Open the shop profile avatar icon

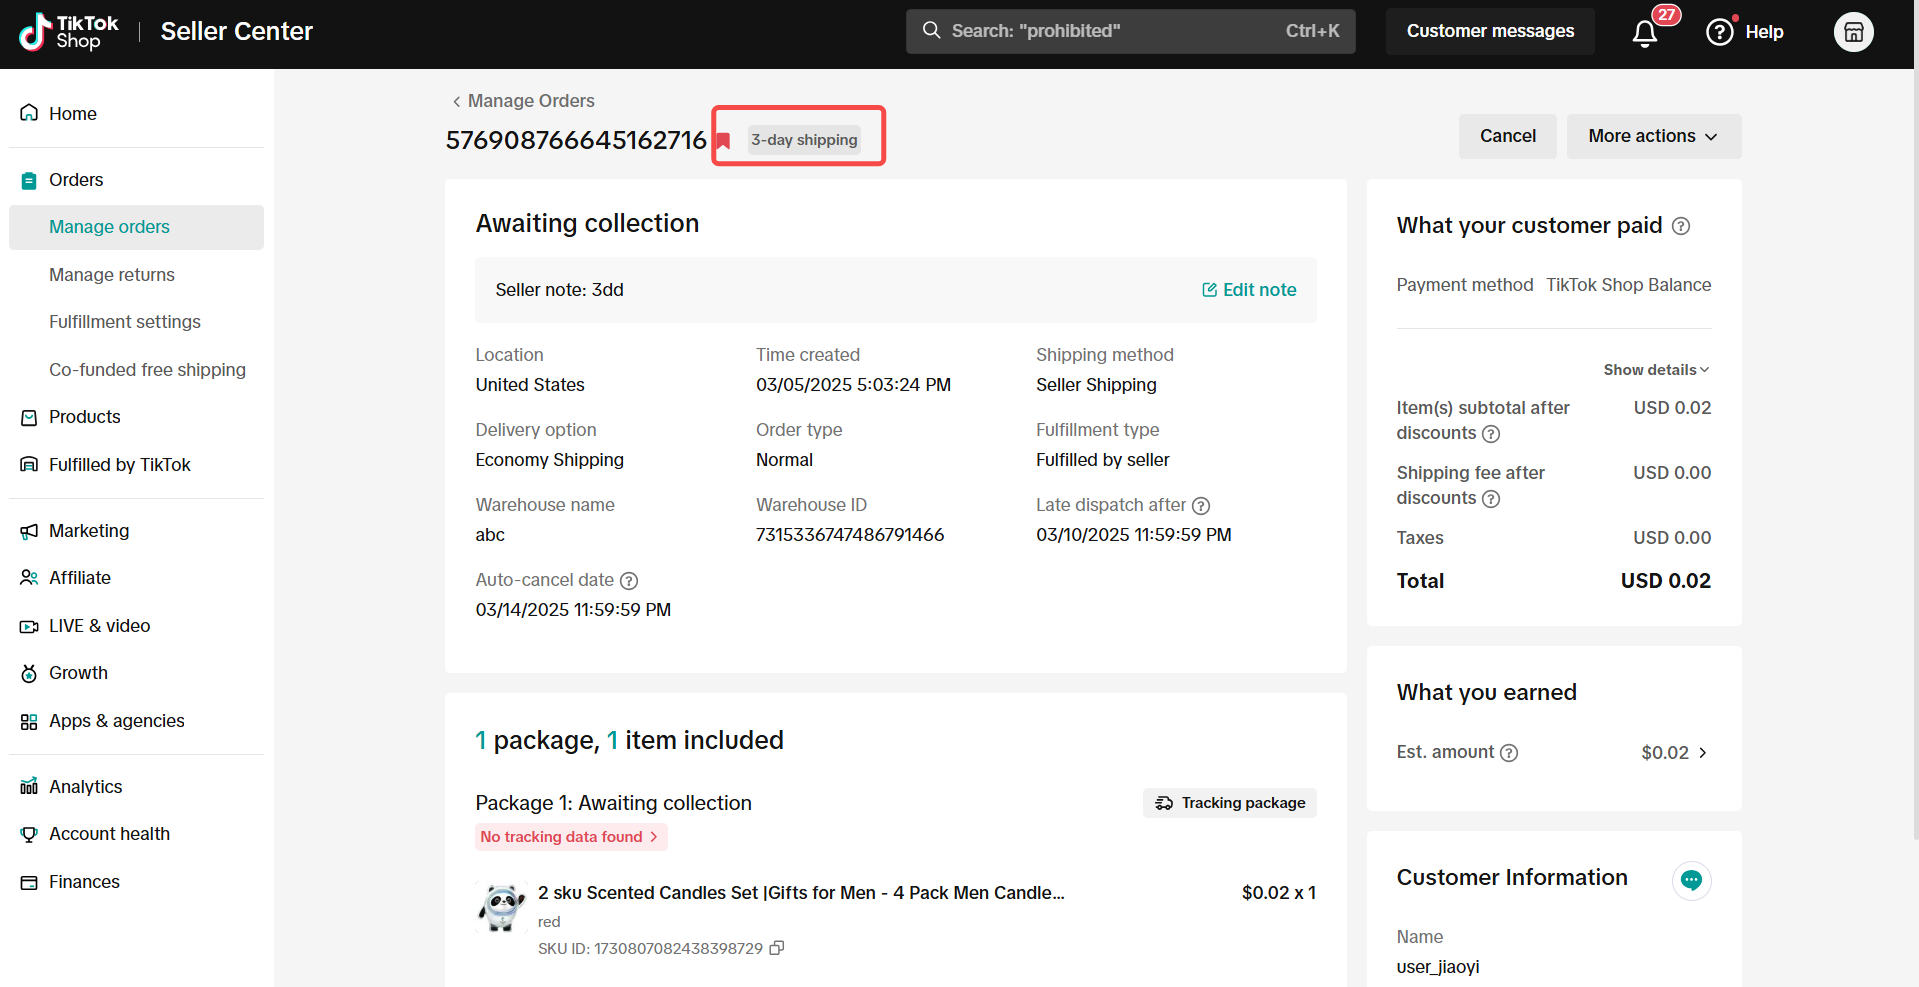[1852, 32]
